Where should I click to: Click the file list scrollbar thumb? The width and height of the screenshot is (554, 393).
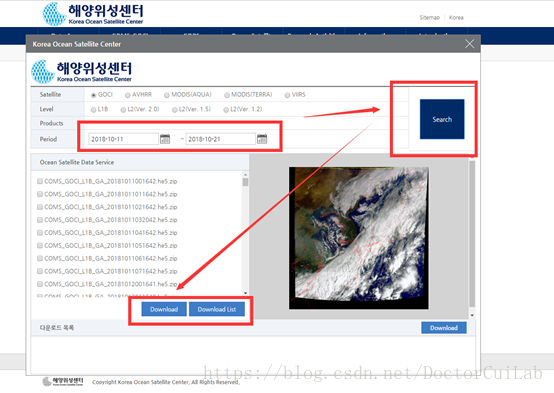[x=245, y=182]
